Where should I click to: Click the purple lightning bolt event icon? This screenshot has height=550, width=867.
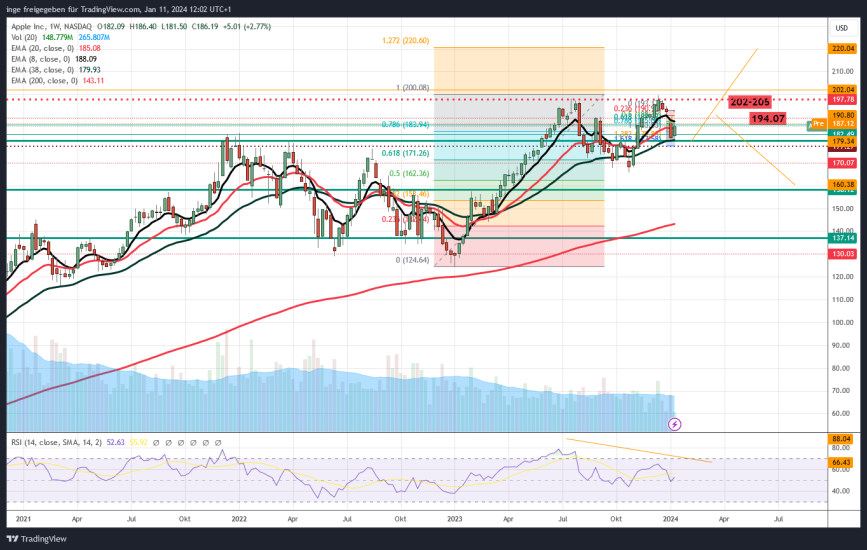(x=675, y=424)
